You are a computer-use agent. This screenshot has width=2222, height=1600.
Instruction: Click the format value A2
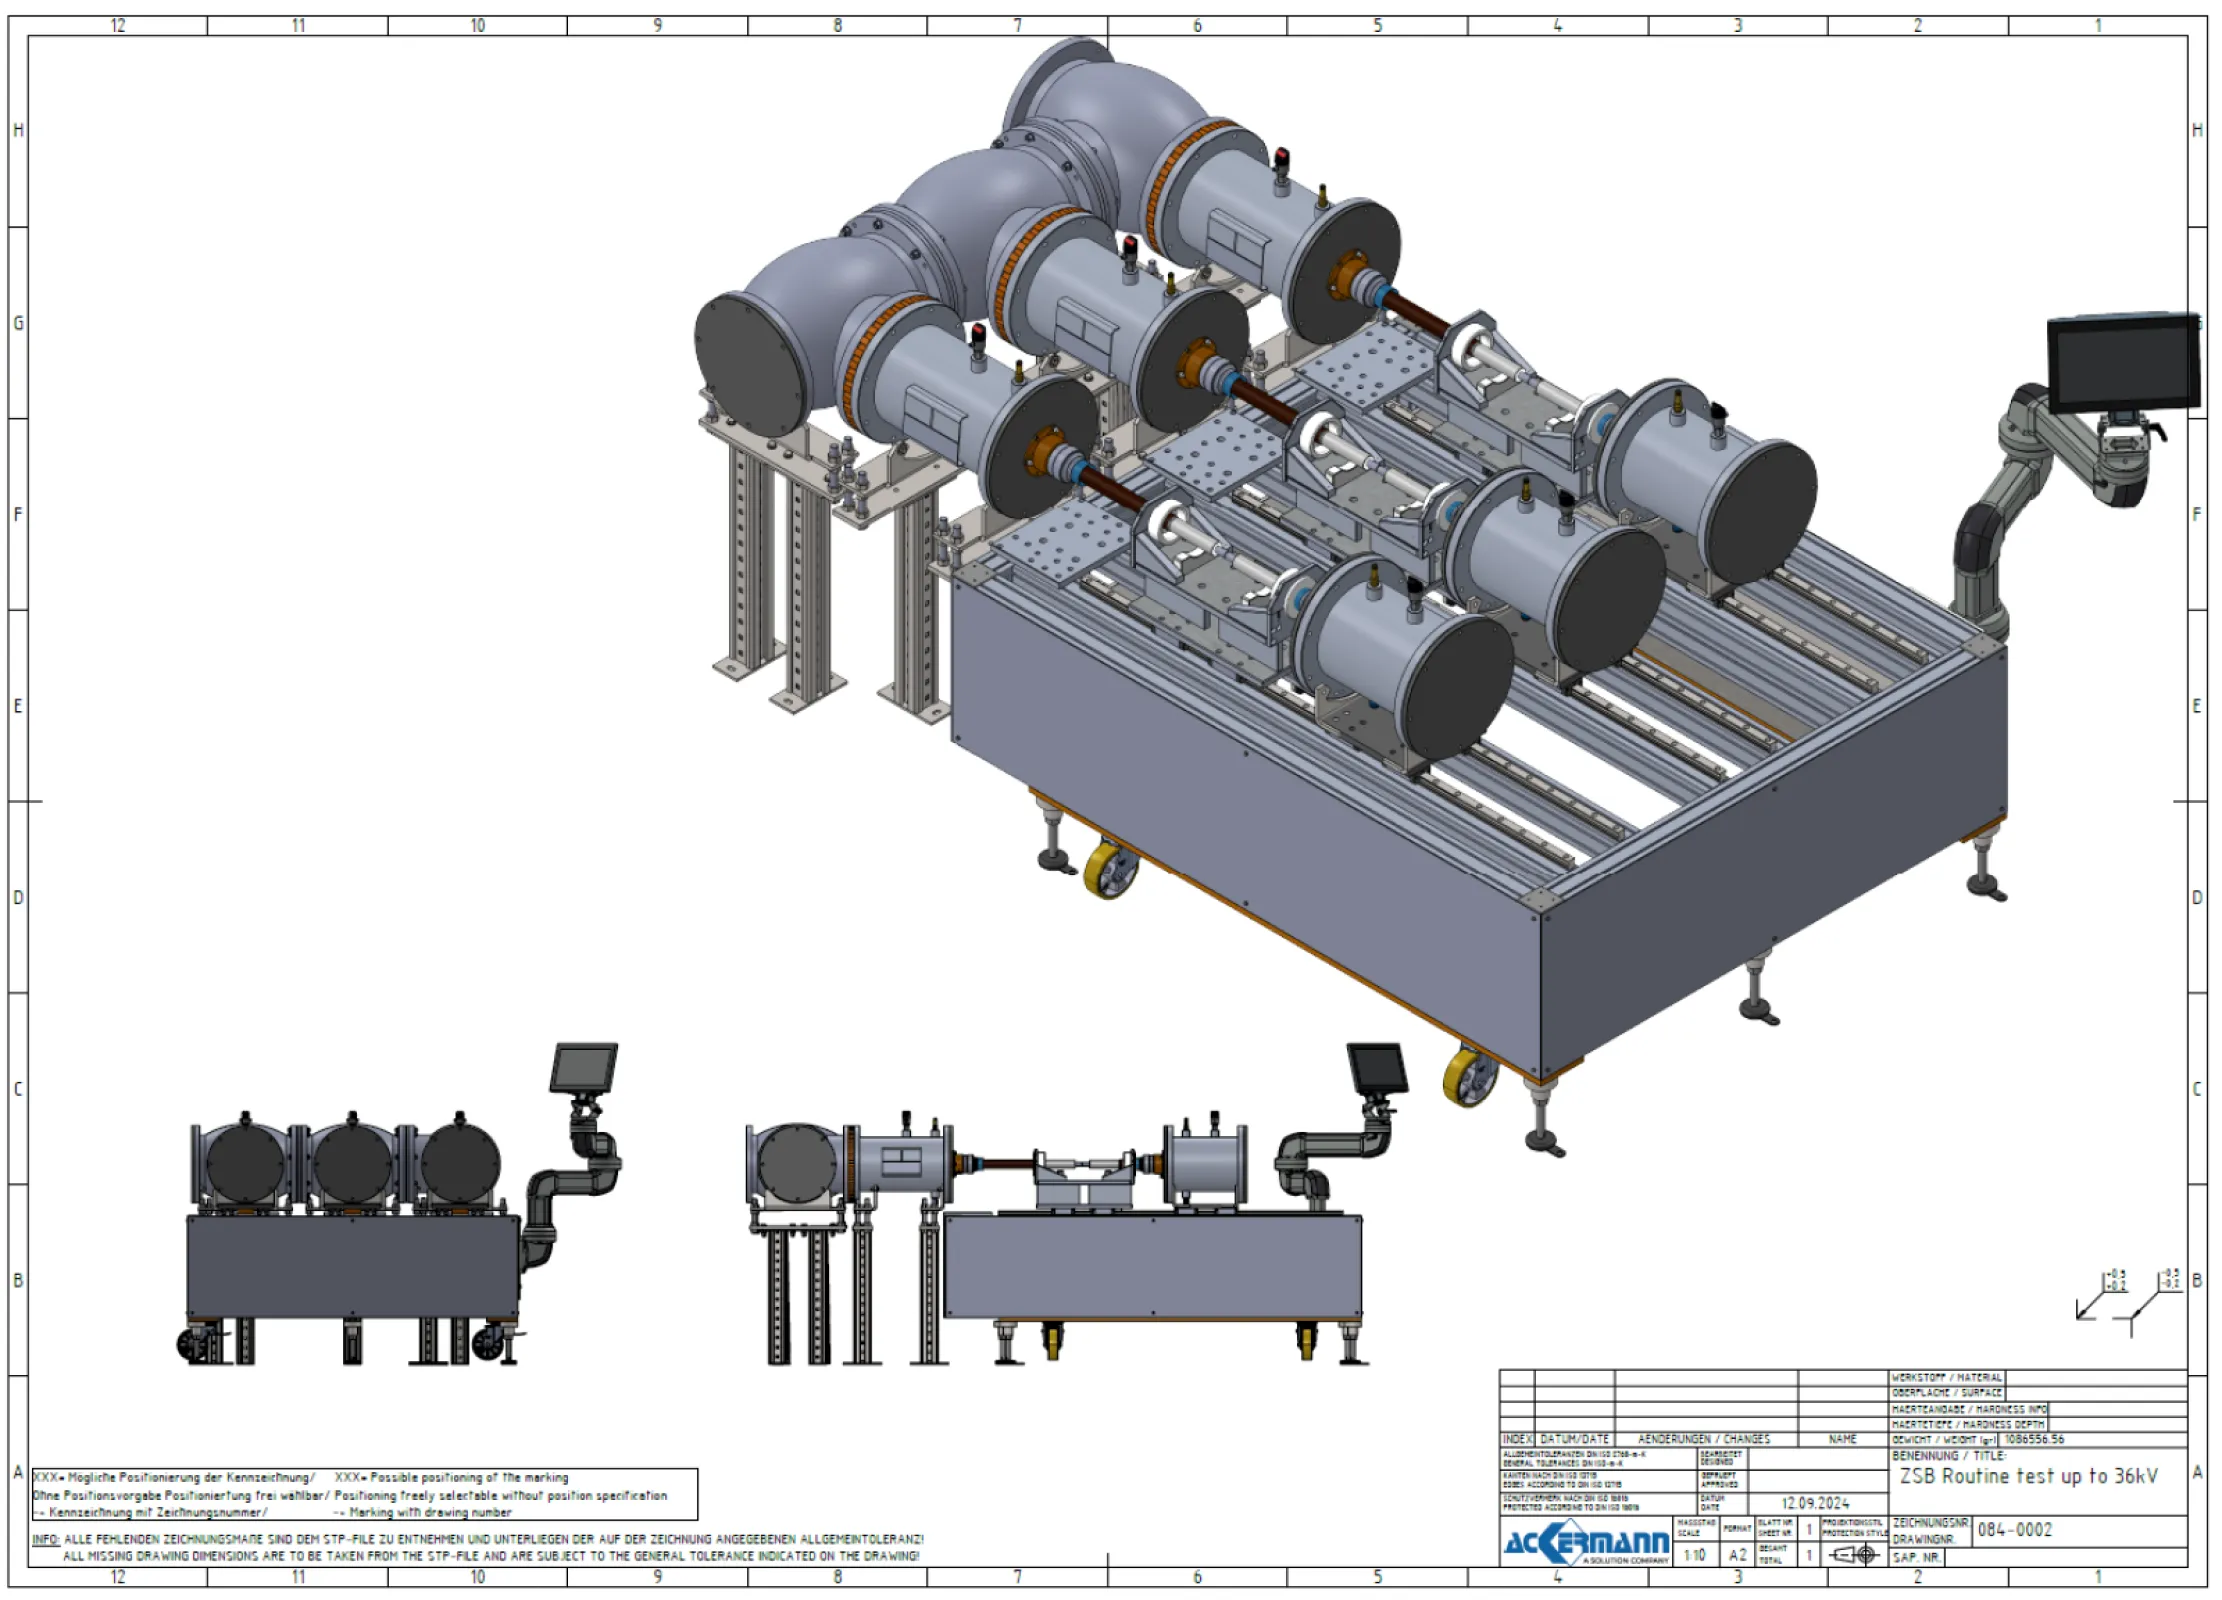(1738, 1555)
